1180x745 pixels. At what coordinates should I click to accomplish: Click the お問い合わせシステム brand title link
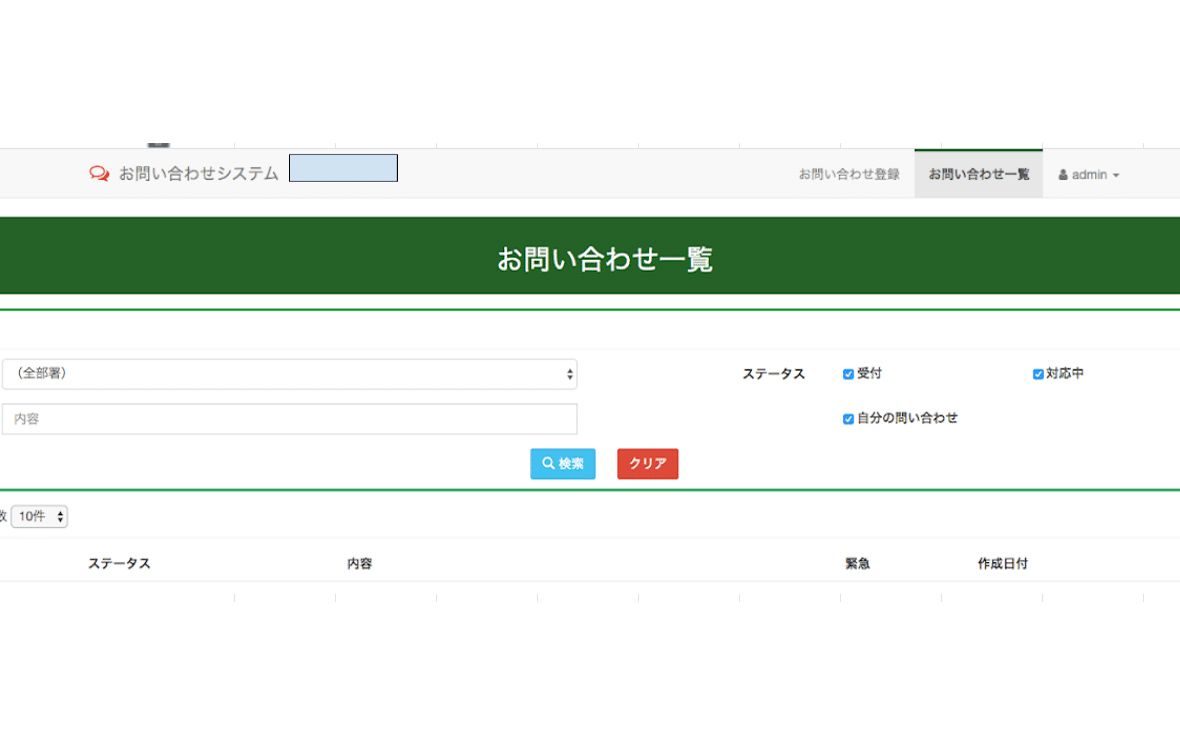[199, 174]
